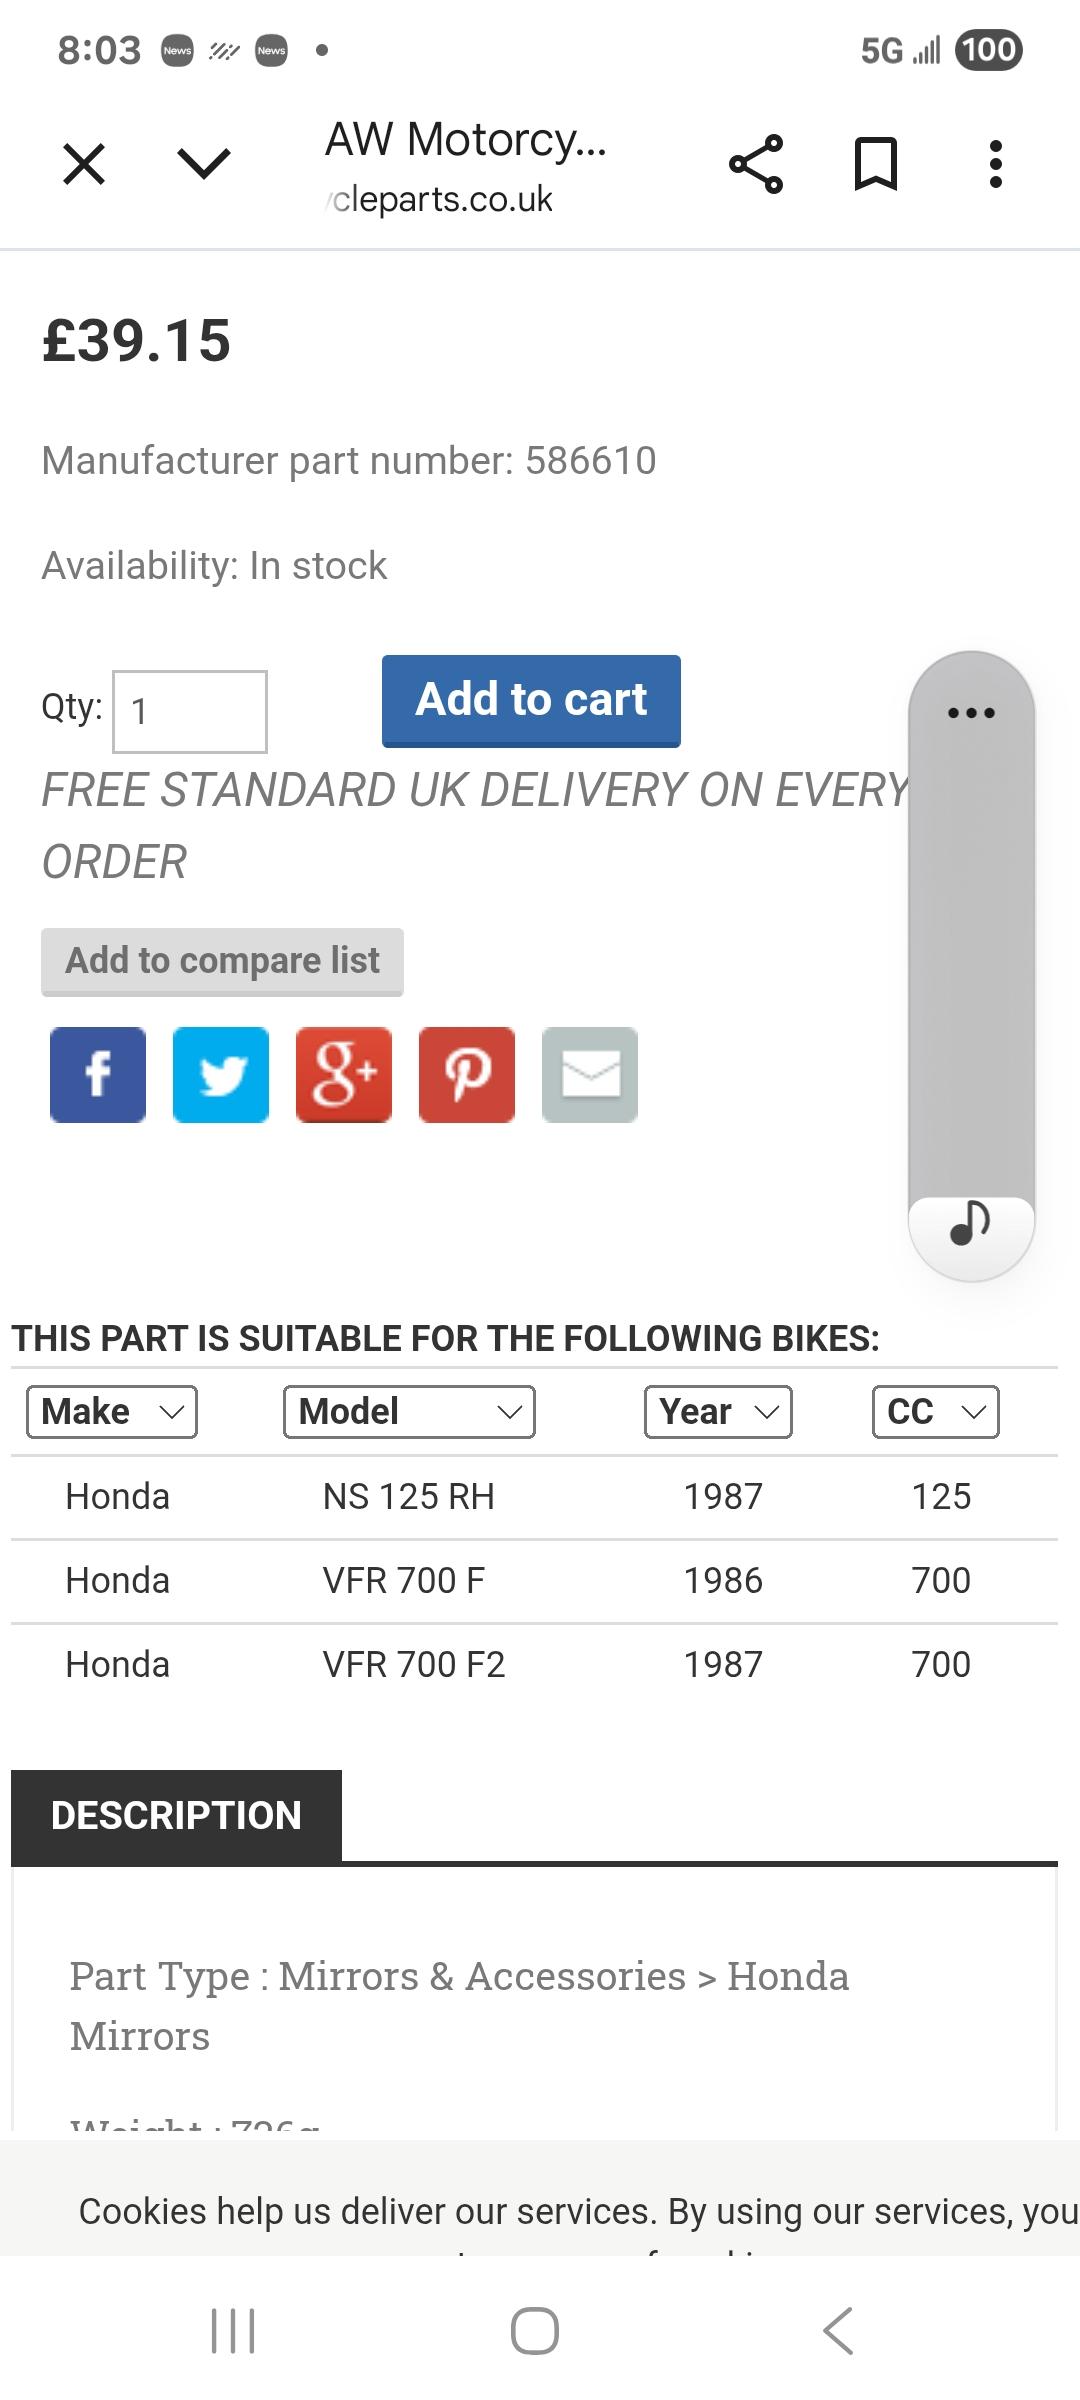Open the floating panel's three-dot options
Screen dimensions: 1080x2400
click(x=971, y=713)
